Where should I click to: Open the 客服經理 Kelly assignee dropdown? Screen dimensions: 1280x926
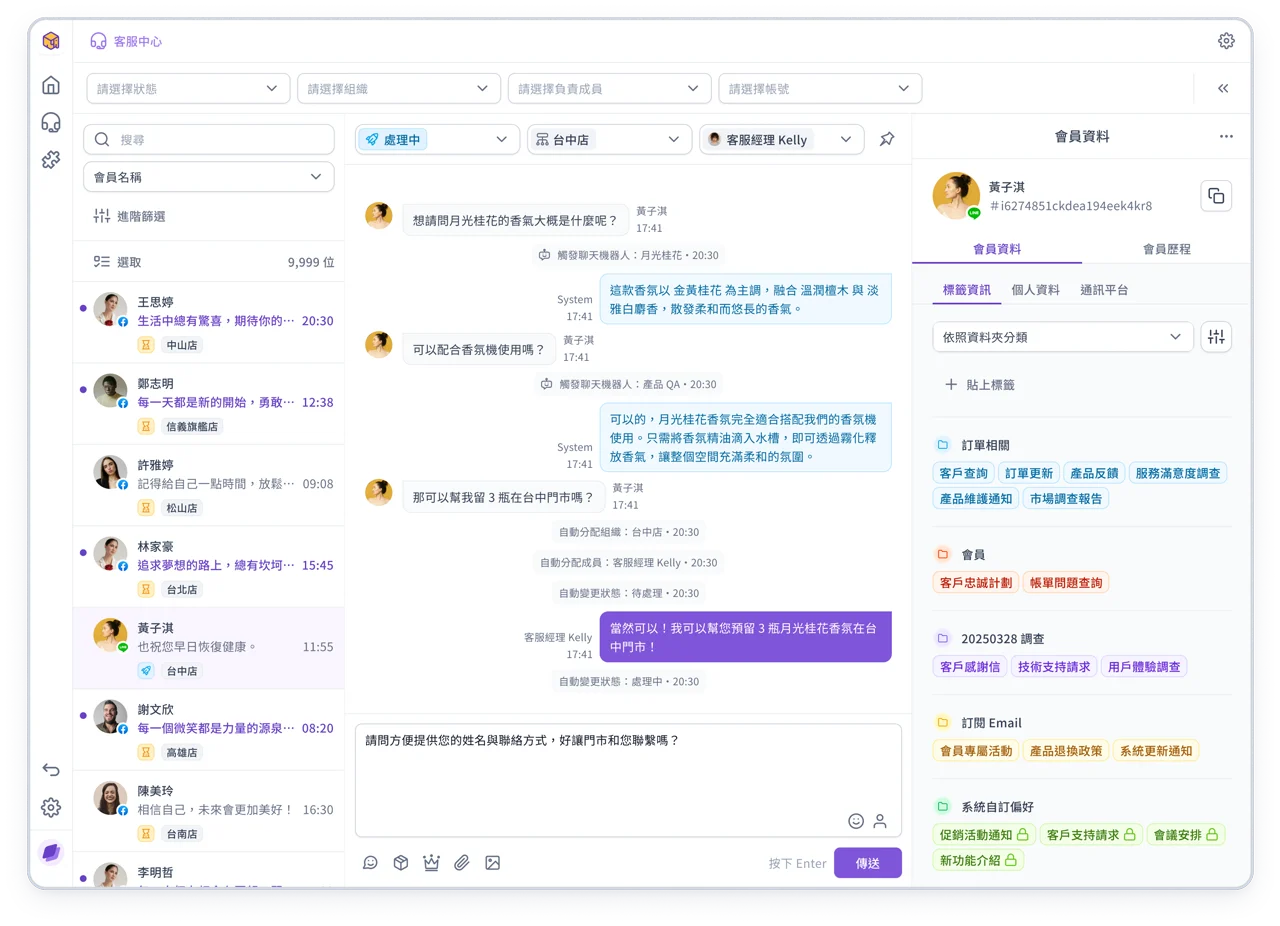(782, 139)
